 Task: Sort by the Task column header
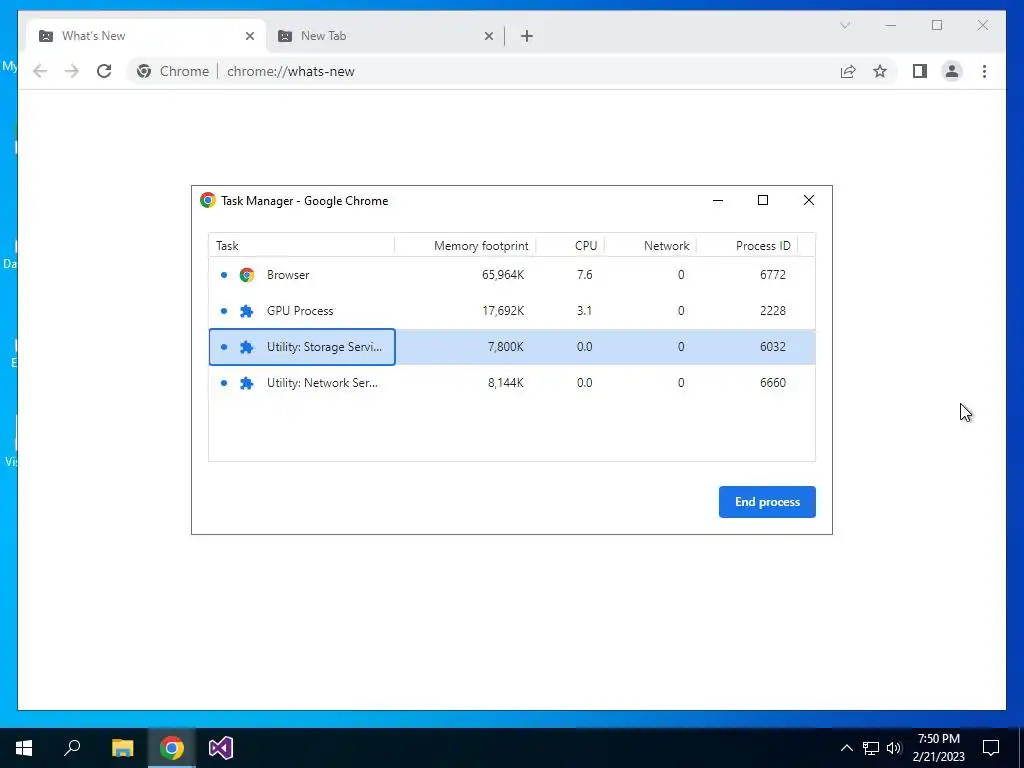(302, 246)
